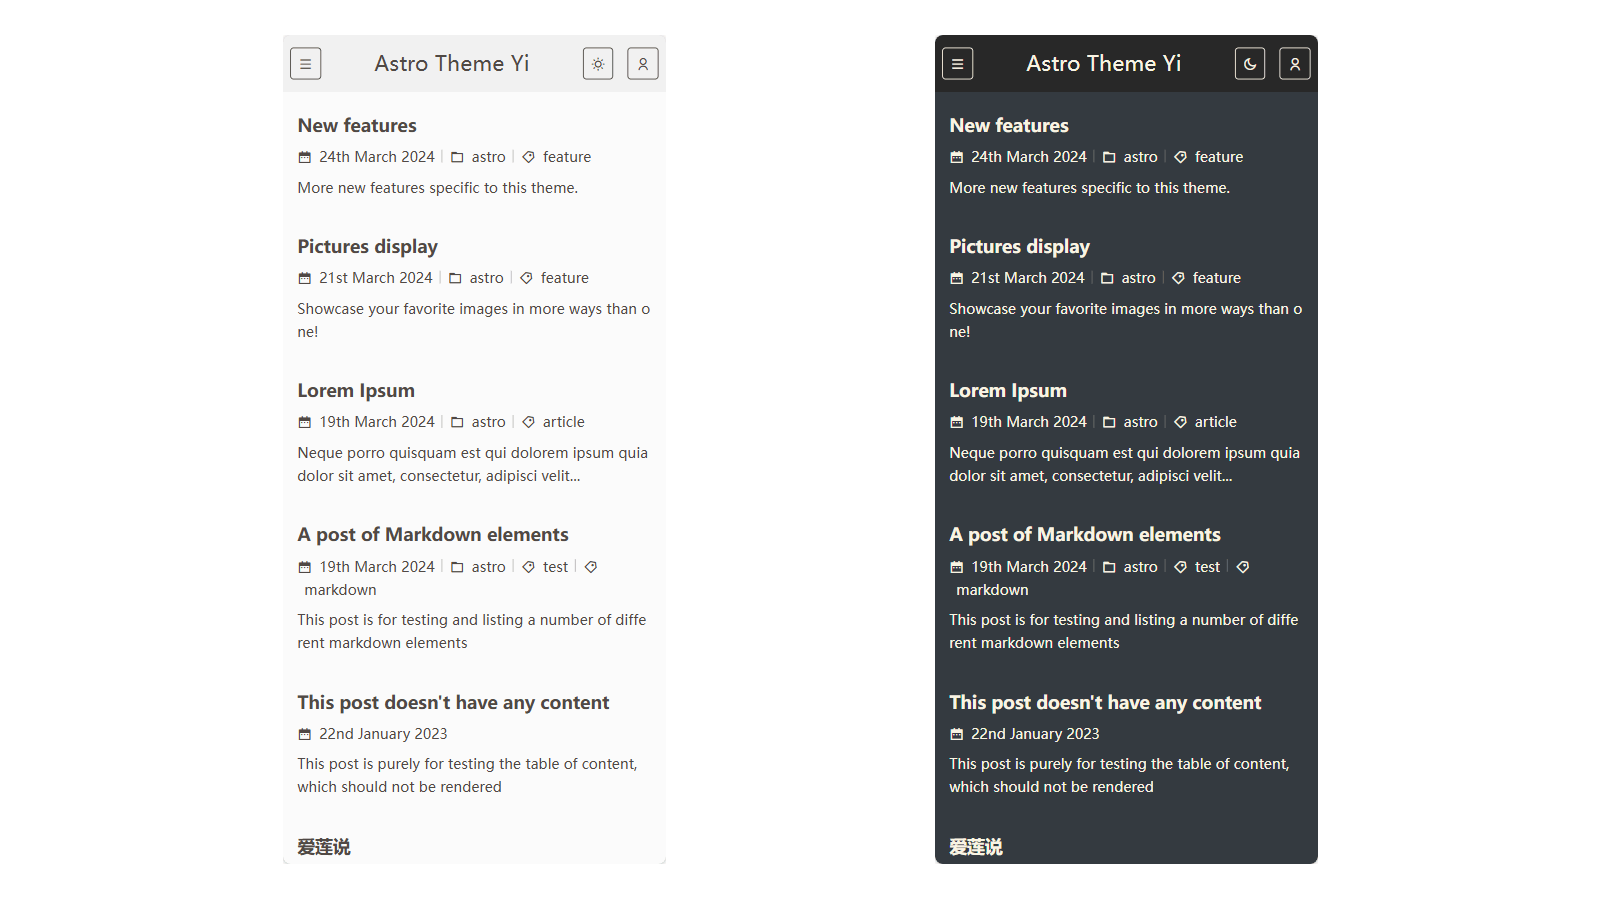1600x900 pixels.
Task: Open "爱莲说" post in light panel
Action: (x=323, y=847)
